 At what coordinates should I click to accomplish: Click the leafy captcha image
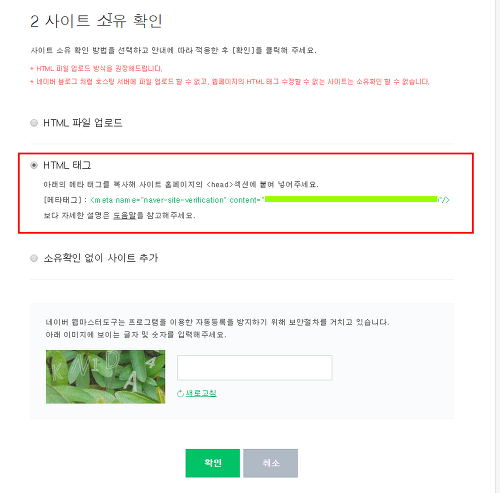coord(105,377)
